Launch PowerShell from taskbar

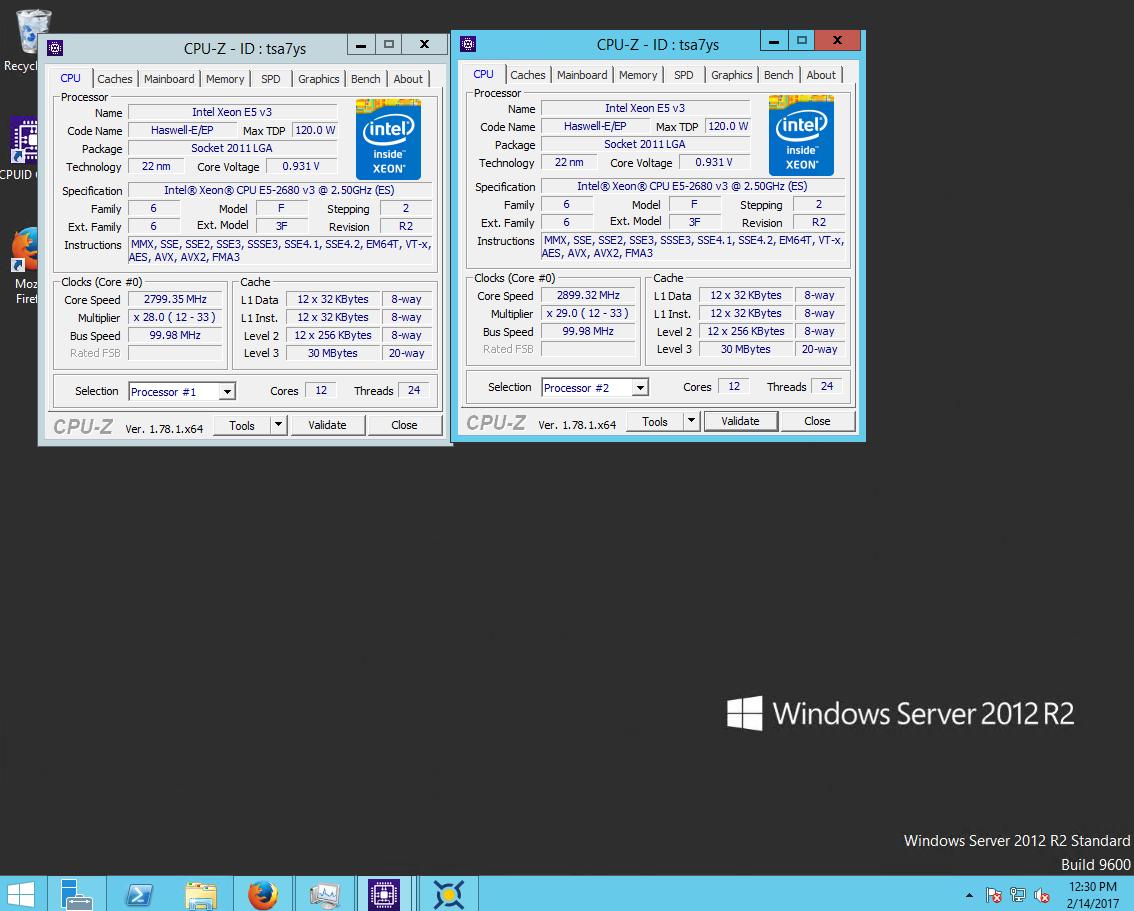(x=138, y=894)
